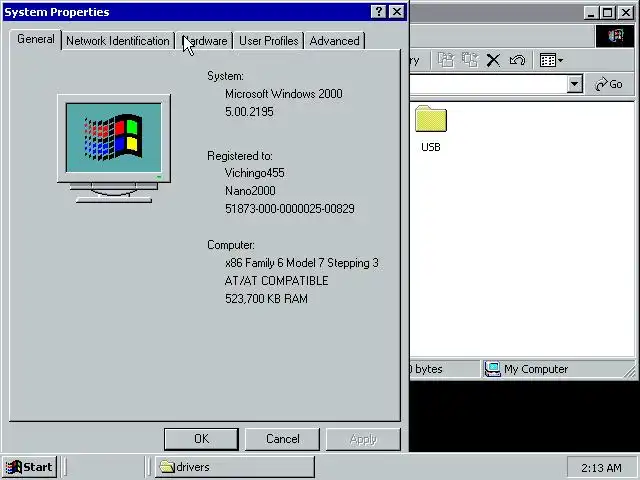Click the AT/AT COMPATIBLE text

276,281
